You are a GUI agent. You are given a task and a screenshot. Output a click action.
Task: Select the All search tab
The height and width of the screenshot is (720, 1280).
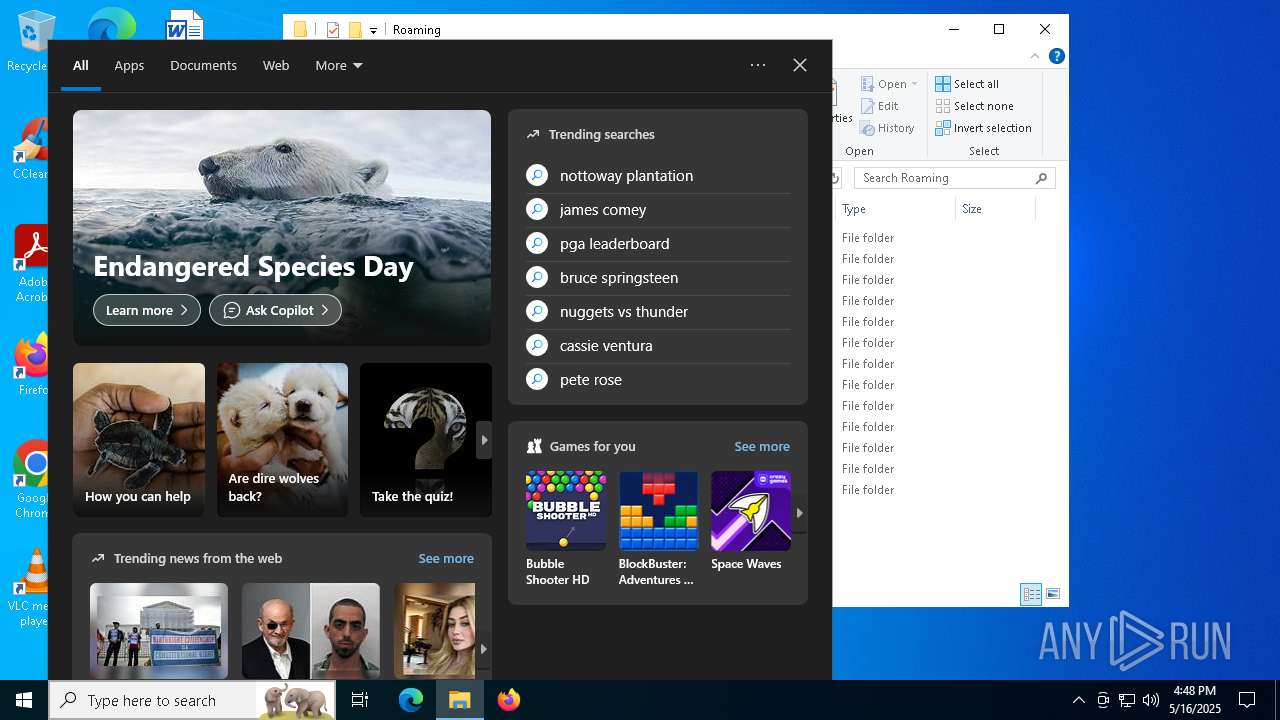pos(81,65)
